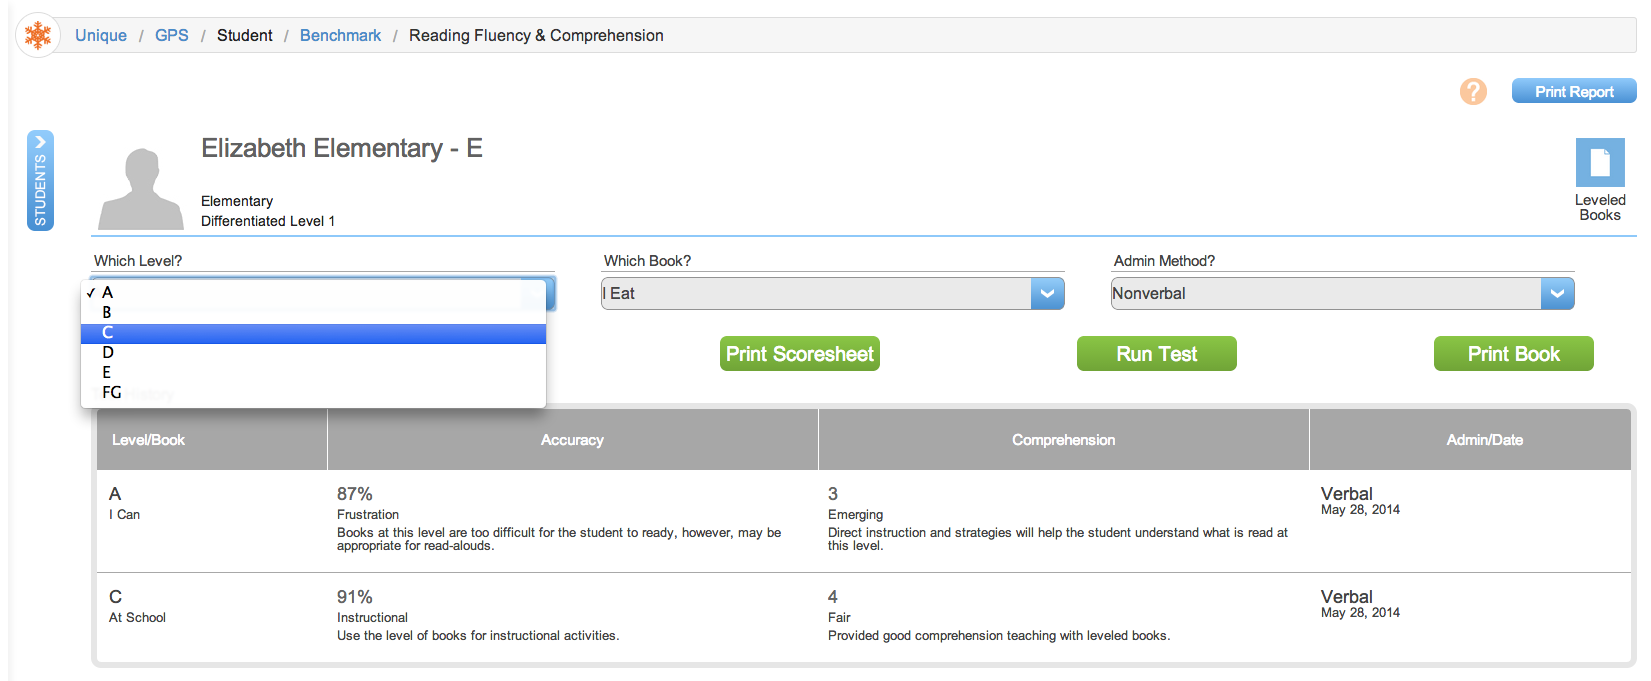Viewport: 1651px width, 681px height.
Task: Click the orange snowflake home logo
Action: pyautogui.click(x=38, y=35)
